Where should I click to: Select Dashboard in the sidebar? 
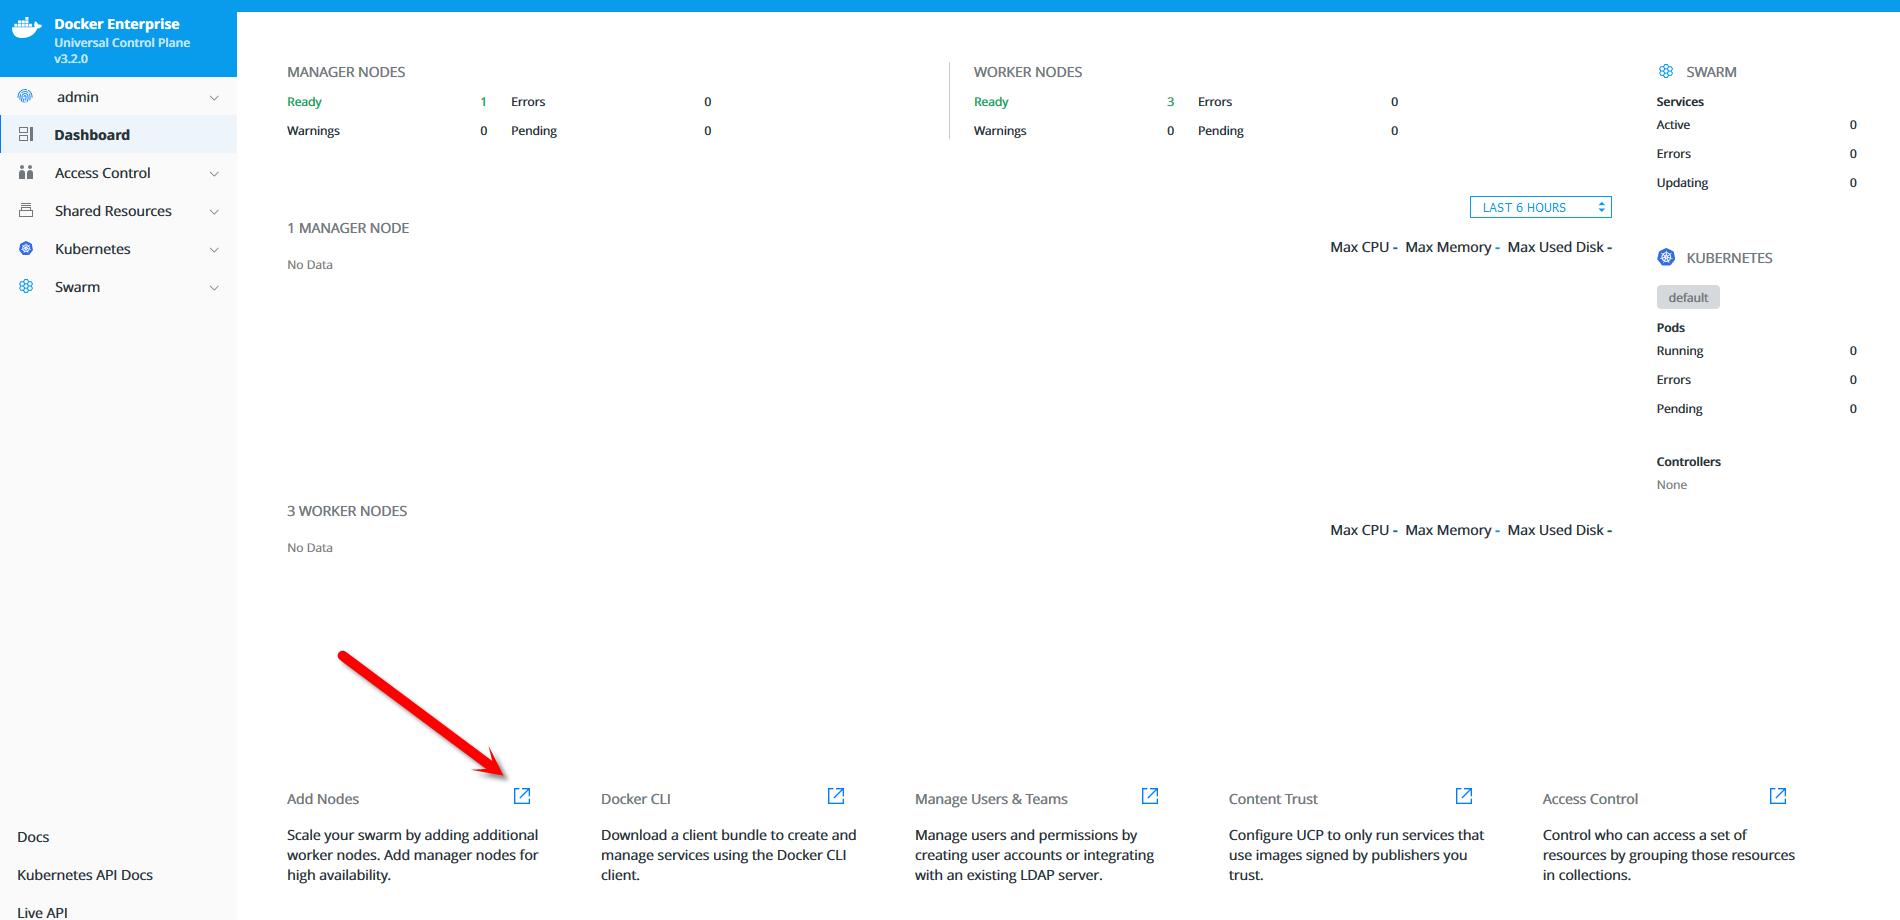pyautogui.click(x=118, y=134)
